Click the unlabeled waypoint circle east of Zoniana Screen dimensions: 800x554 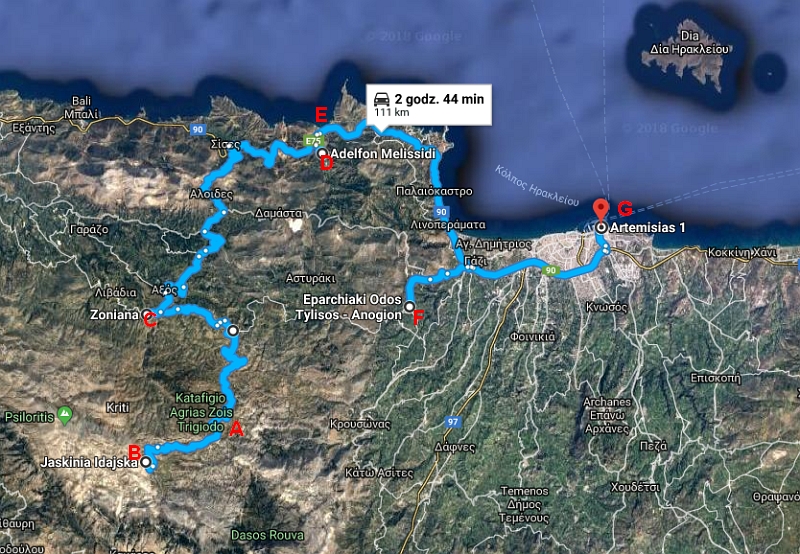[233, 331]
